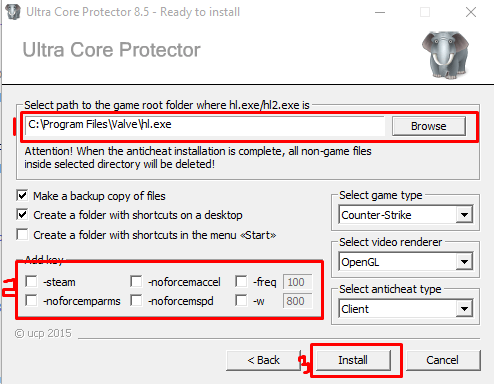494x384 pixels.
Task: Click Browse to choose game folder
Action: point(429,126)
